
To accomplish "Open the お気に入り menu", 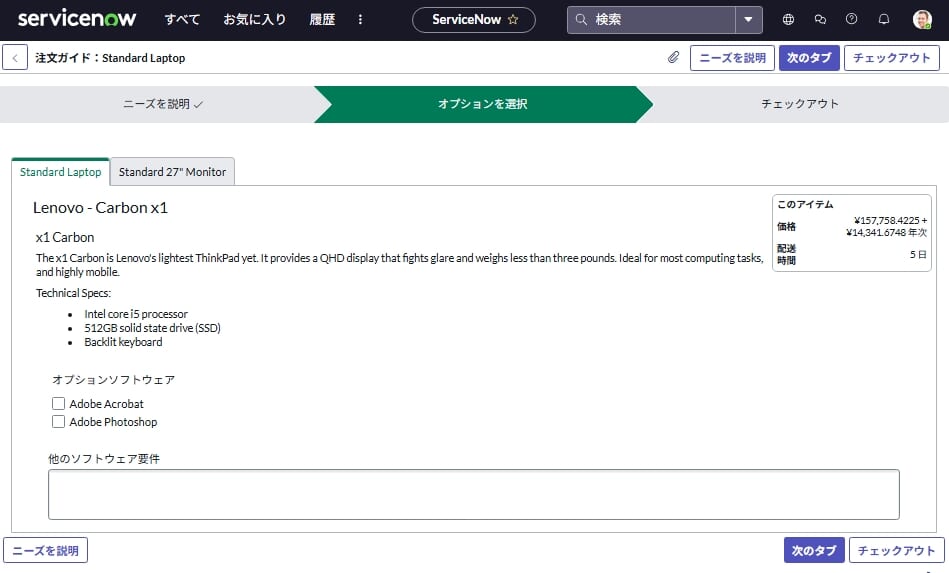I will (x=254, y=19).
